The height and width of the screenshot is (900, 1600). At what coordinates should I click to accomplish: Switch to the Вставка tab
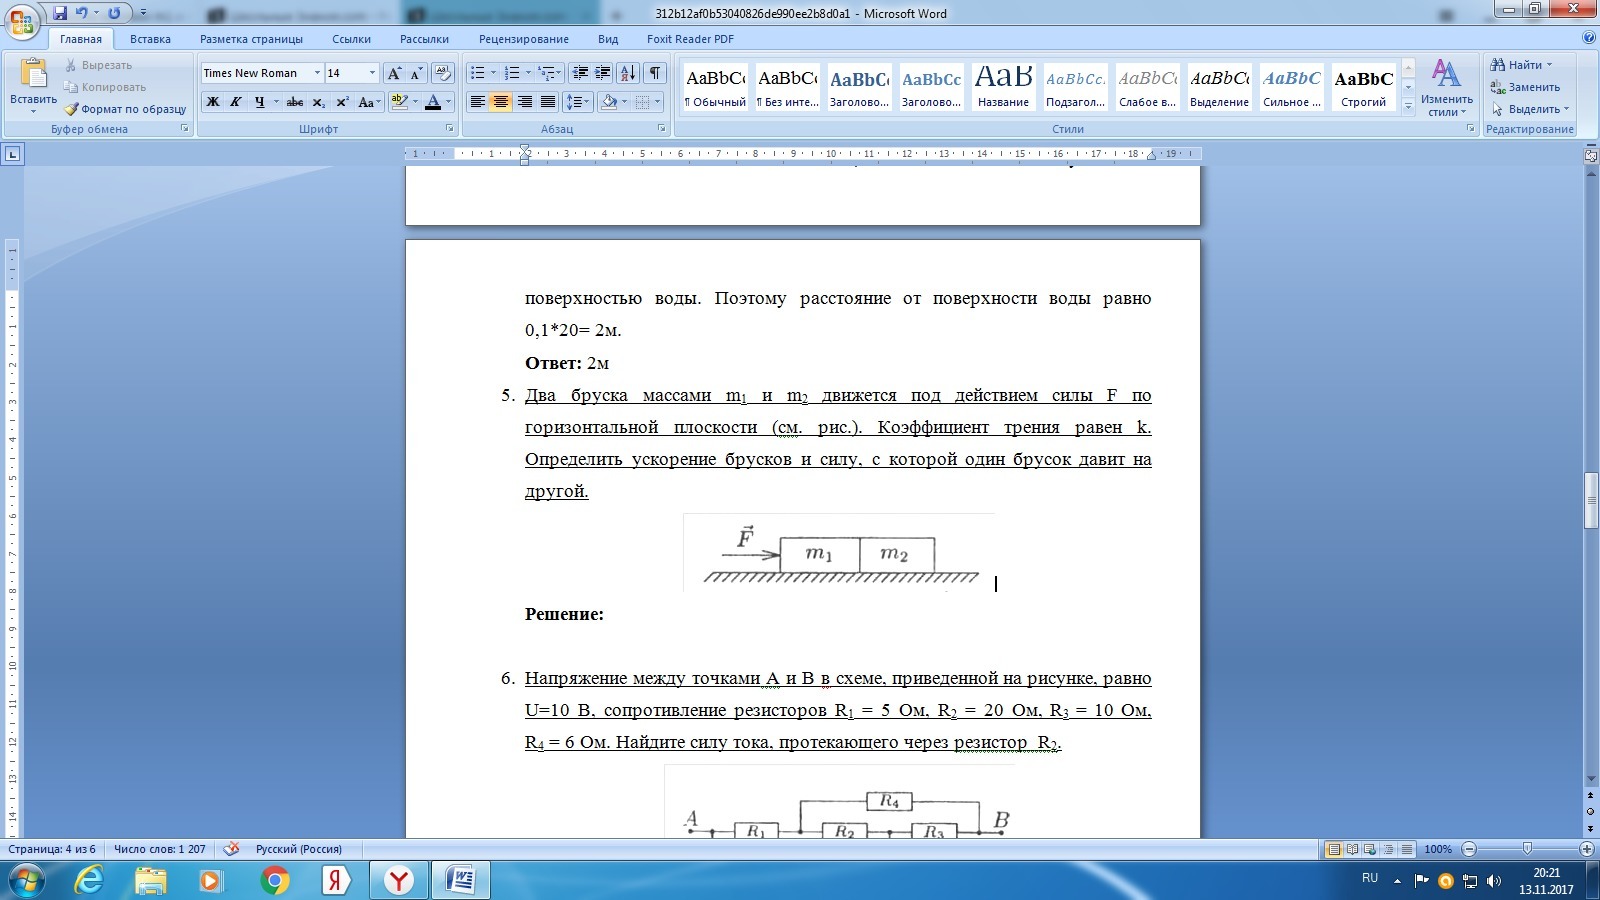150,39
